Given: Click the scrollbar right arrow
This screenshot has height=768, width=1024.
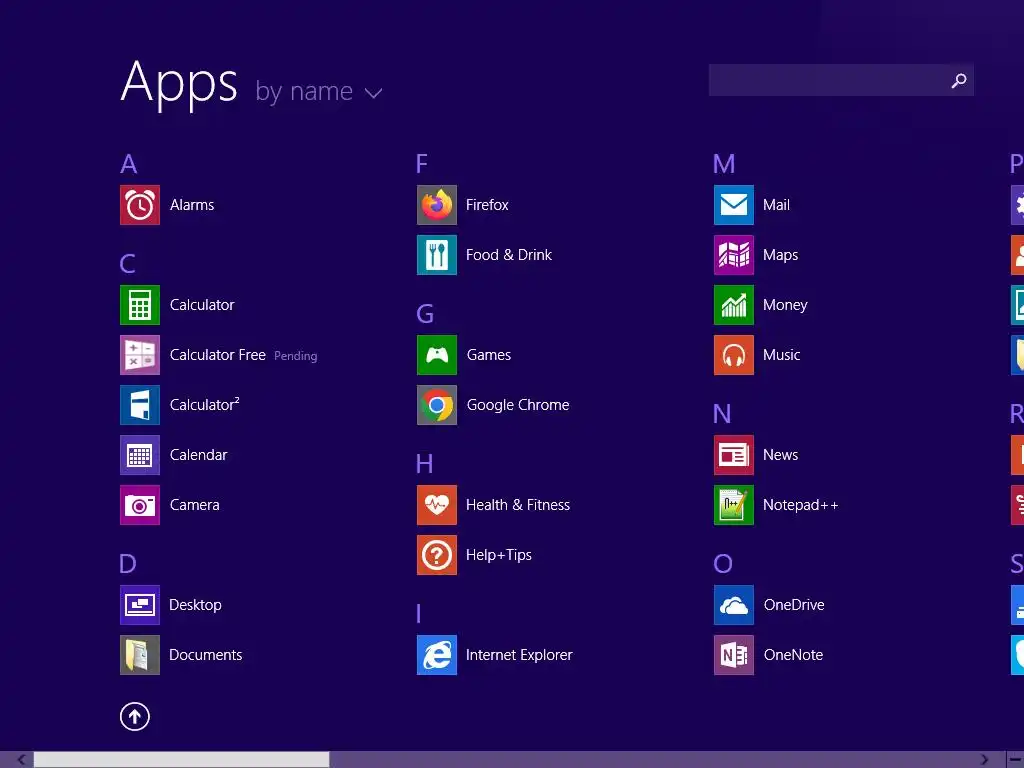Looking at the screenshot, I should click(985, 760).
